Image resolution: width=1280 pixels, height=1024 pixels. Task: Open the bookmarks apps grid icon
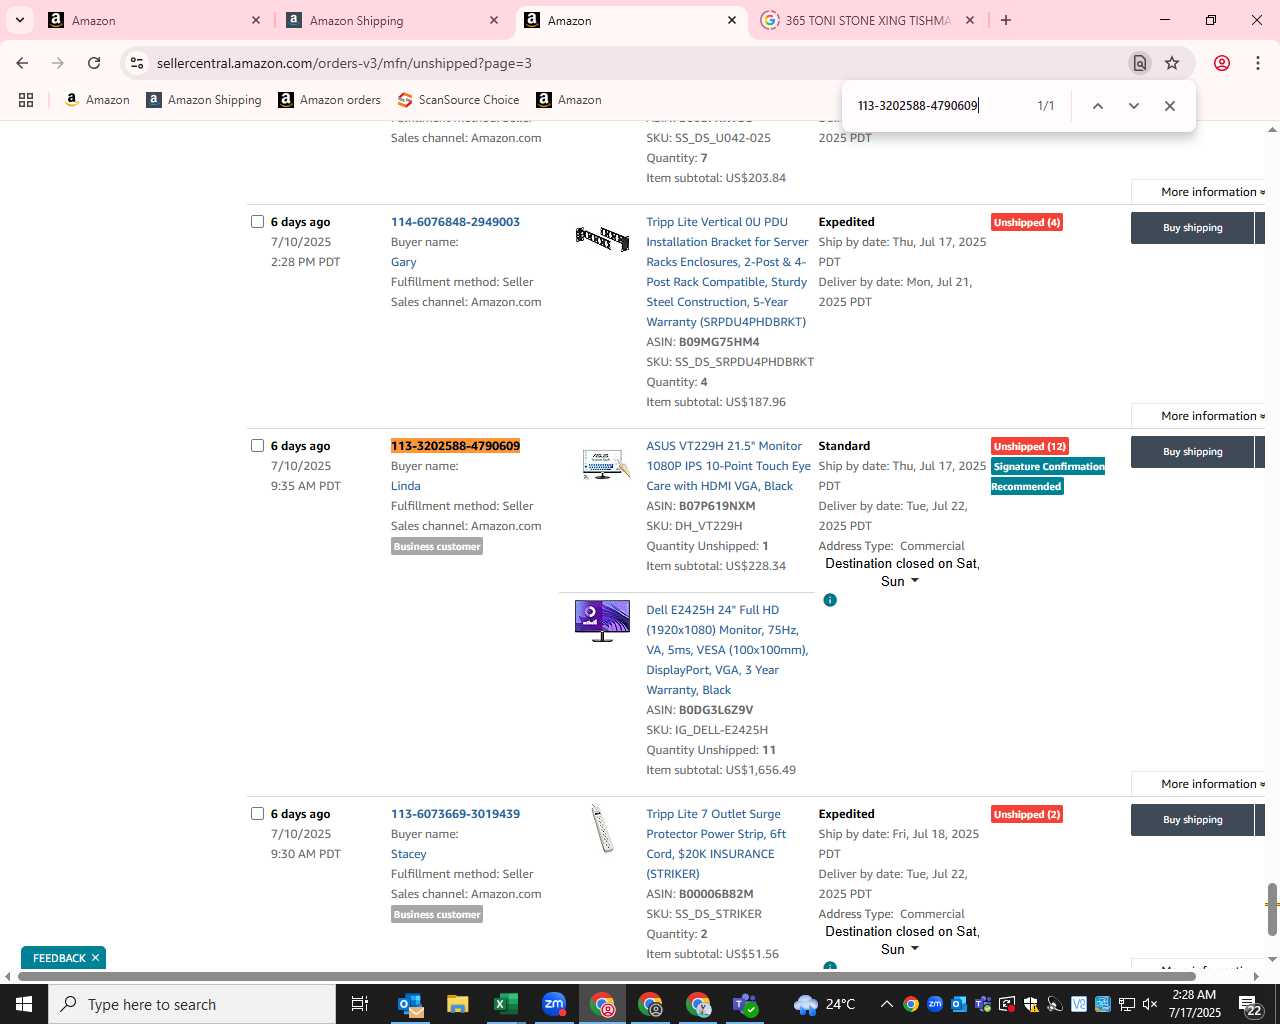pos(26,100)
